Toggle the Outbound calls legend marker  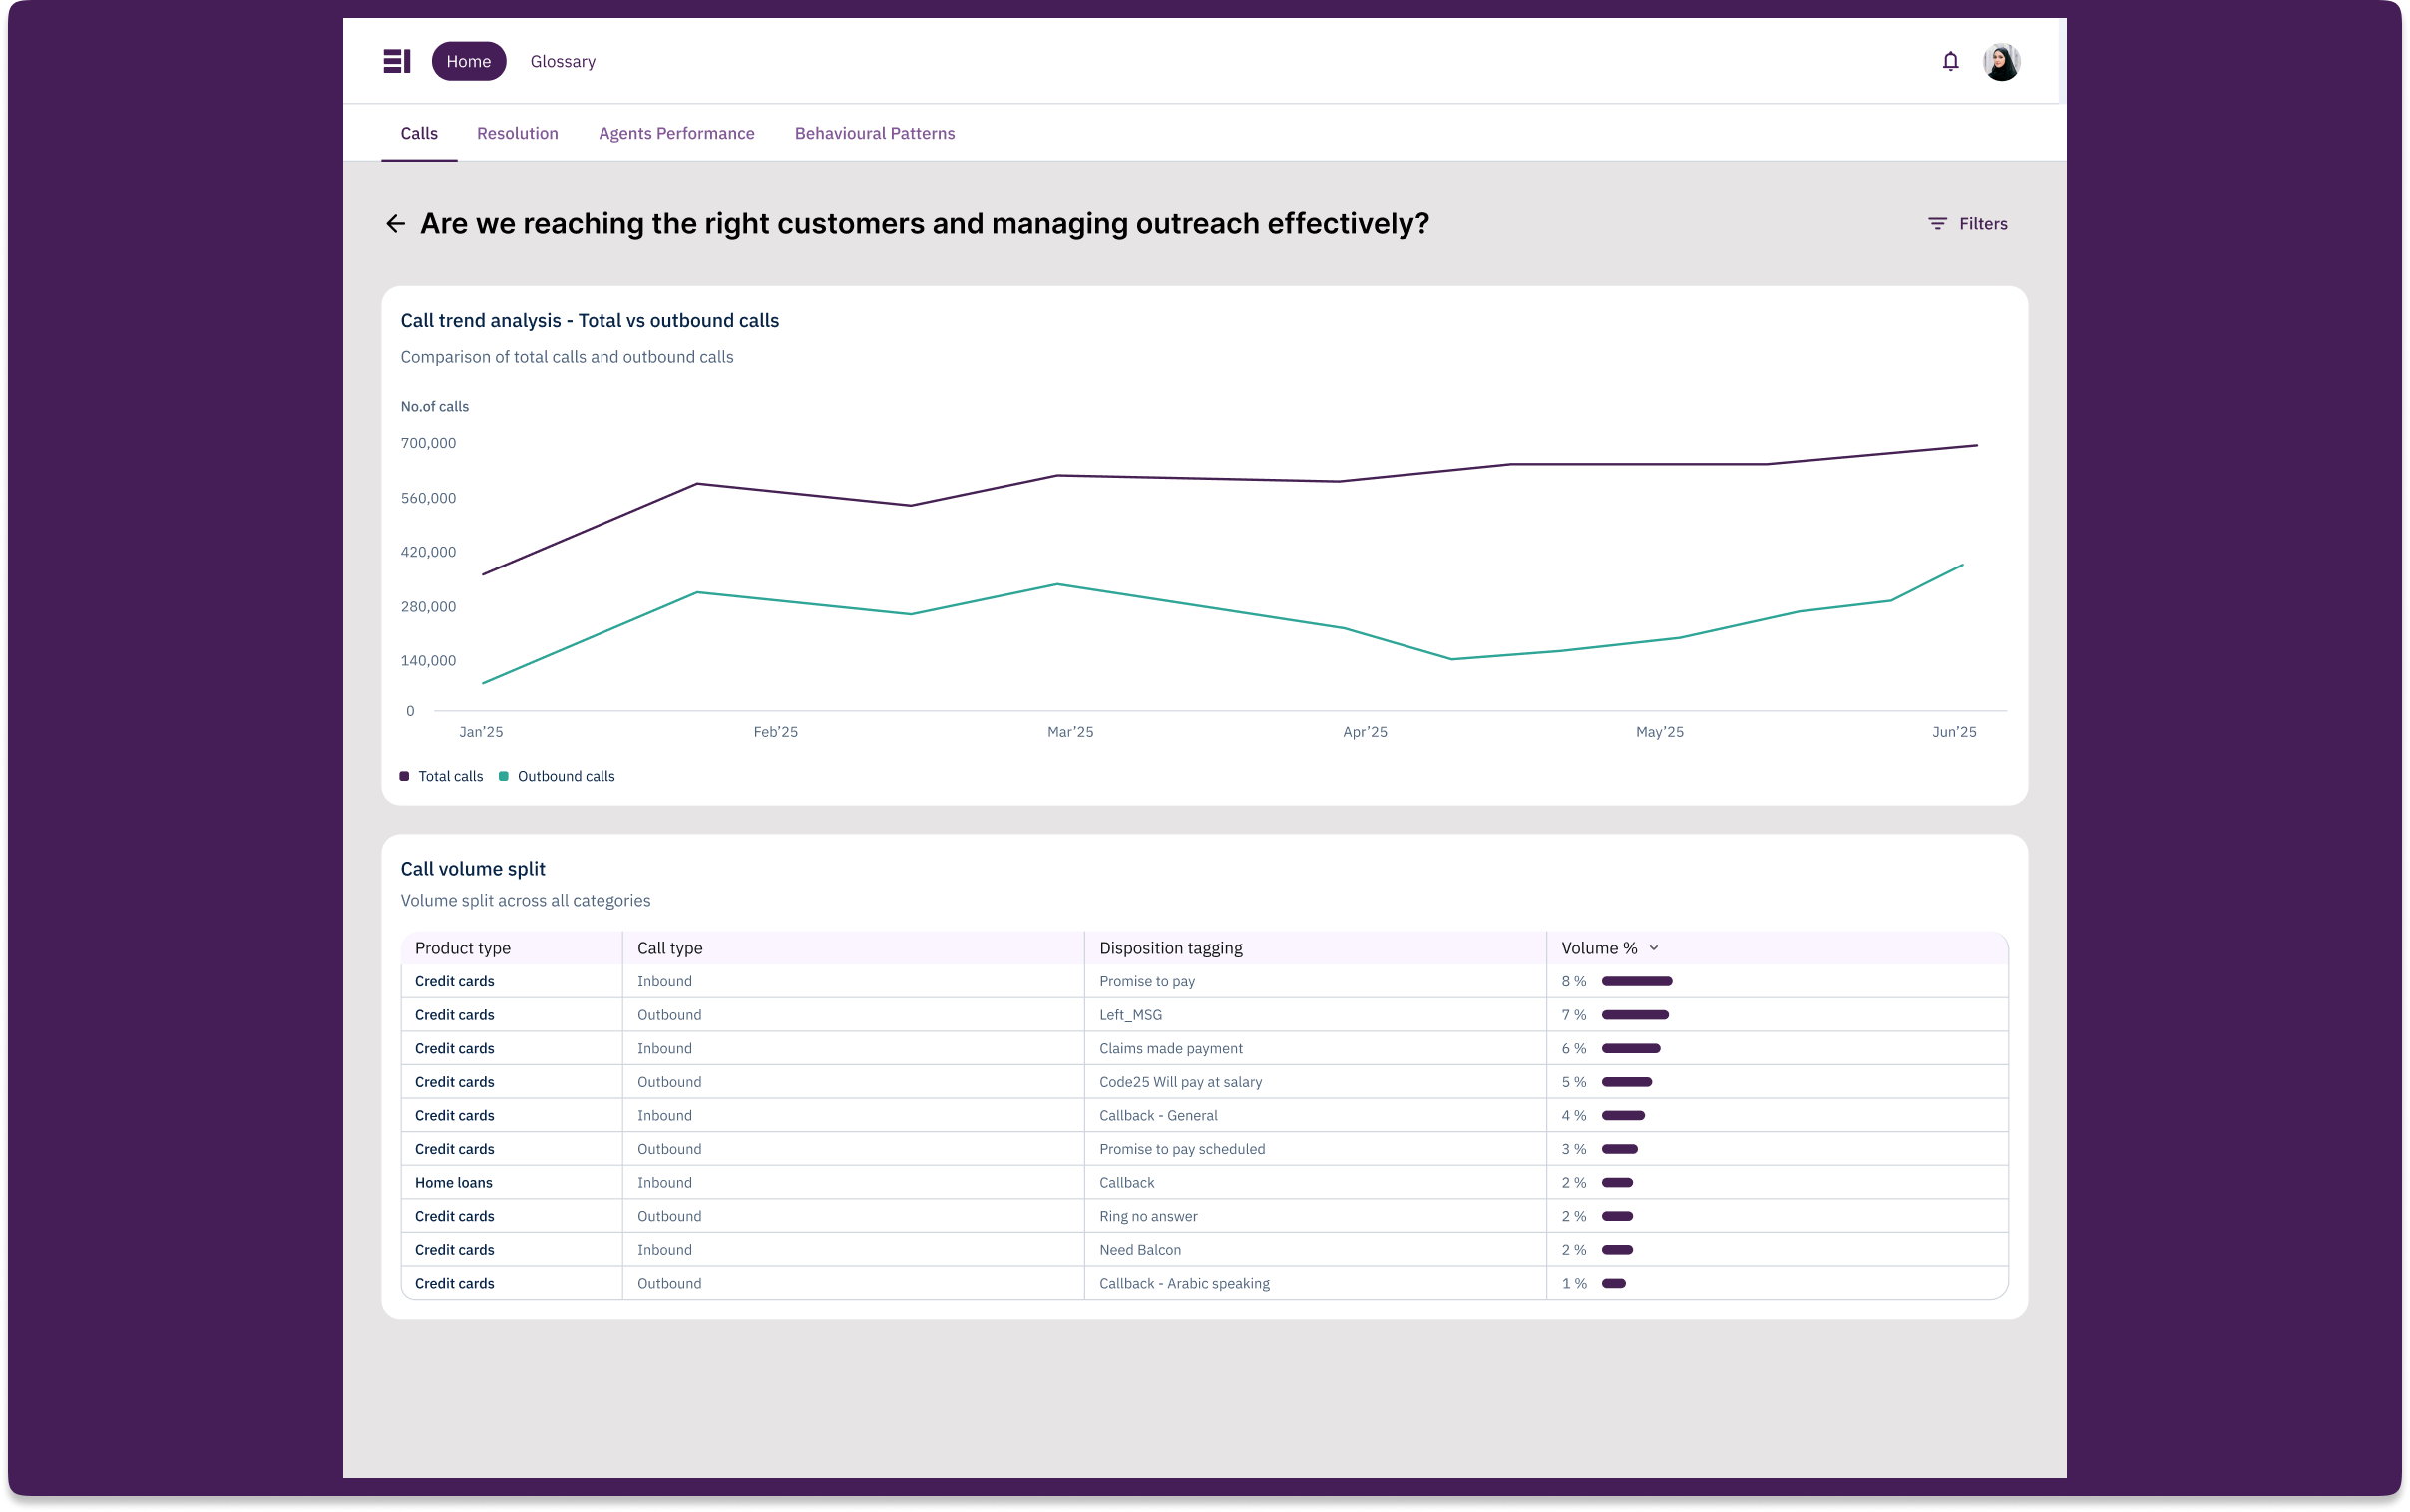point(503,776)
